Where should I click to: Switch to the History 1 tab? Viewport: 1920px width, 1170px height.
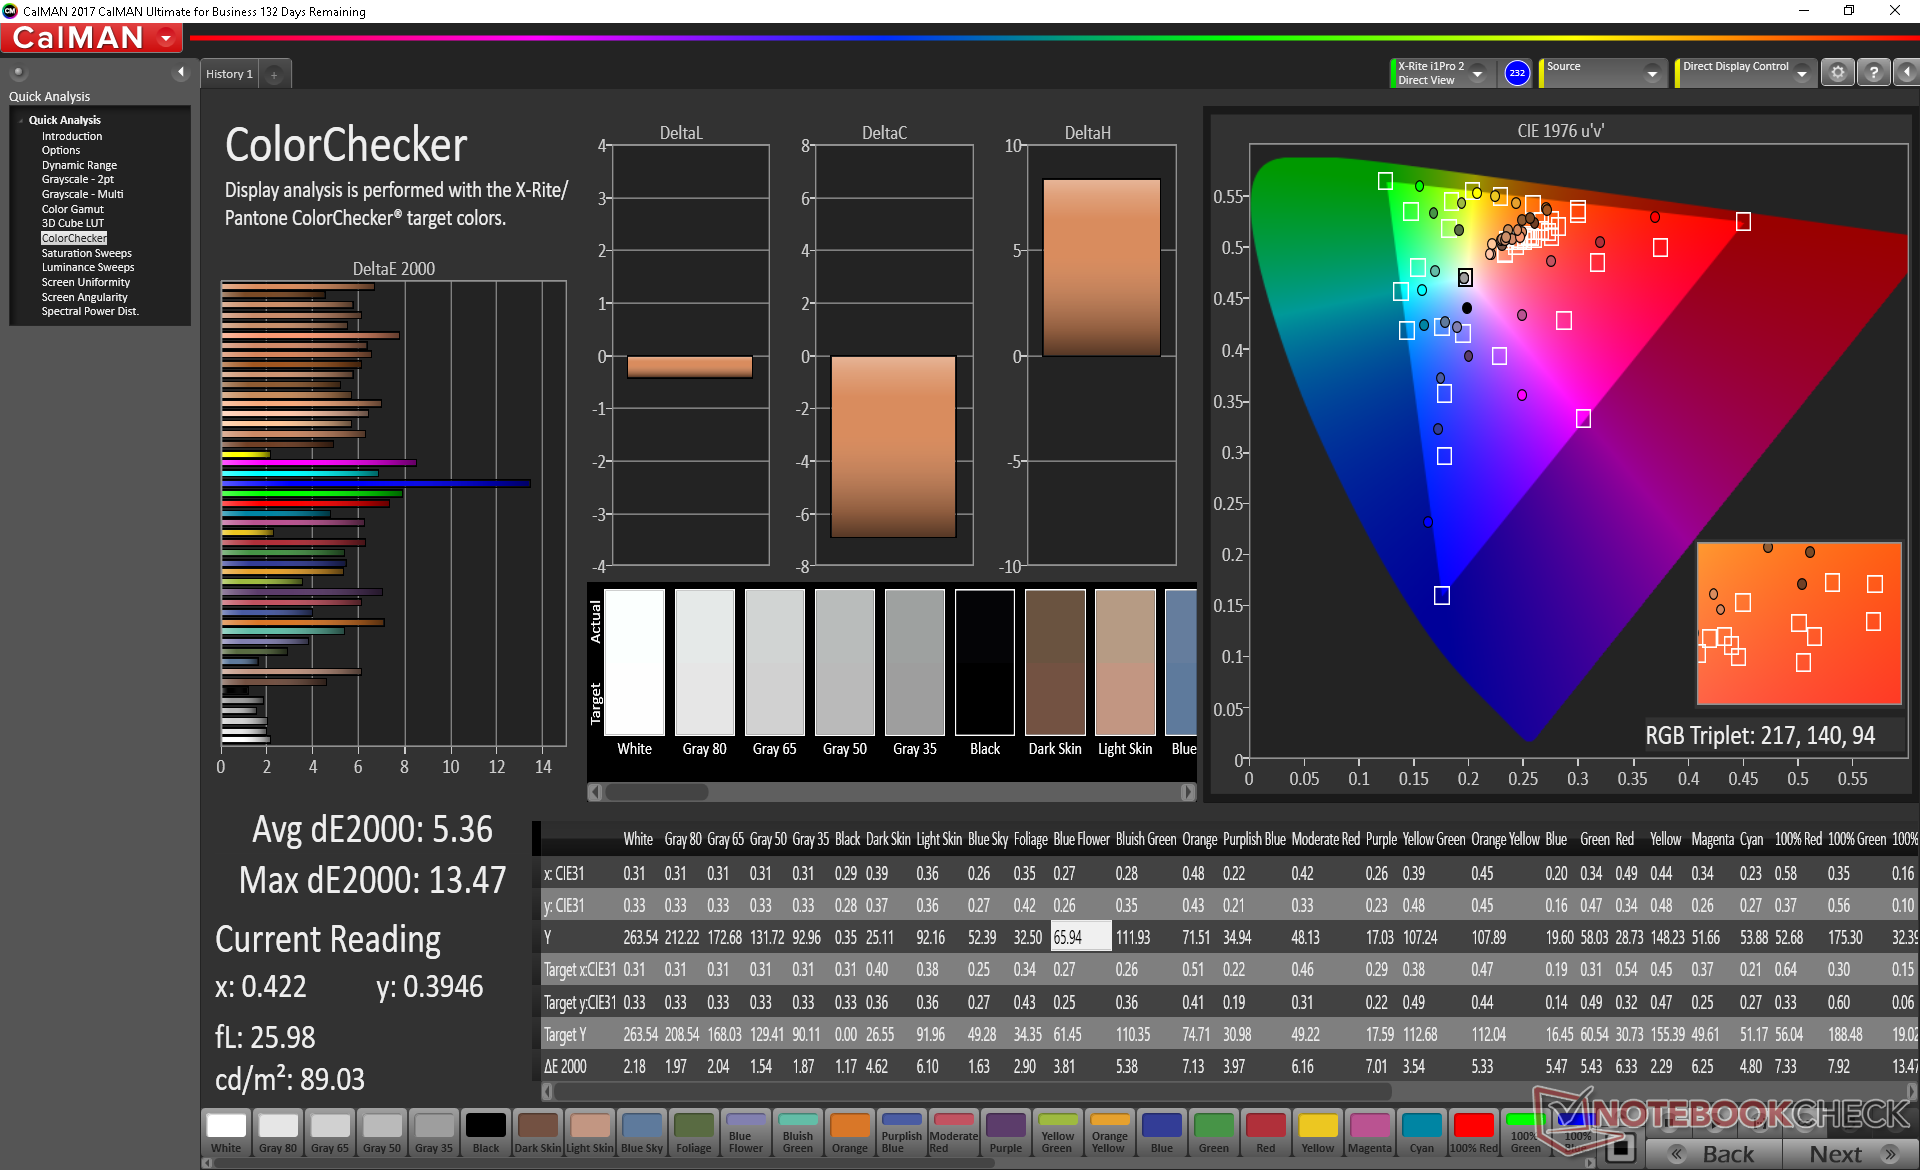[229, 75]
